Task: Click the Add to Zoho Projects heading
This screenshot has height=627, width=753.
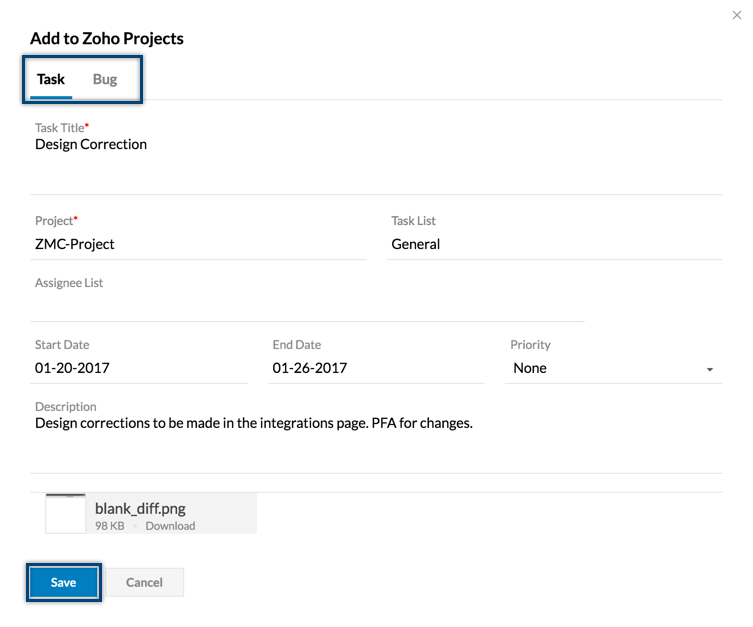Action: tap(107, 39)
